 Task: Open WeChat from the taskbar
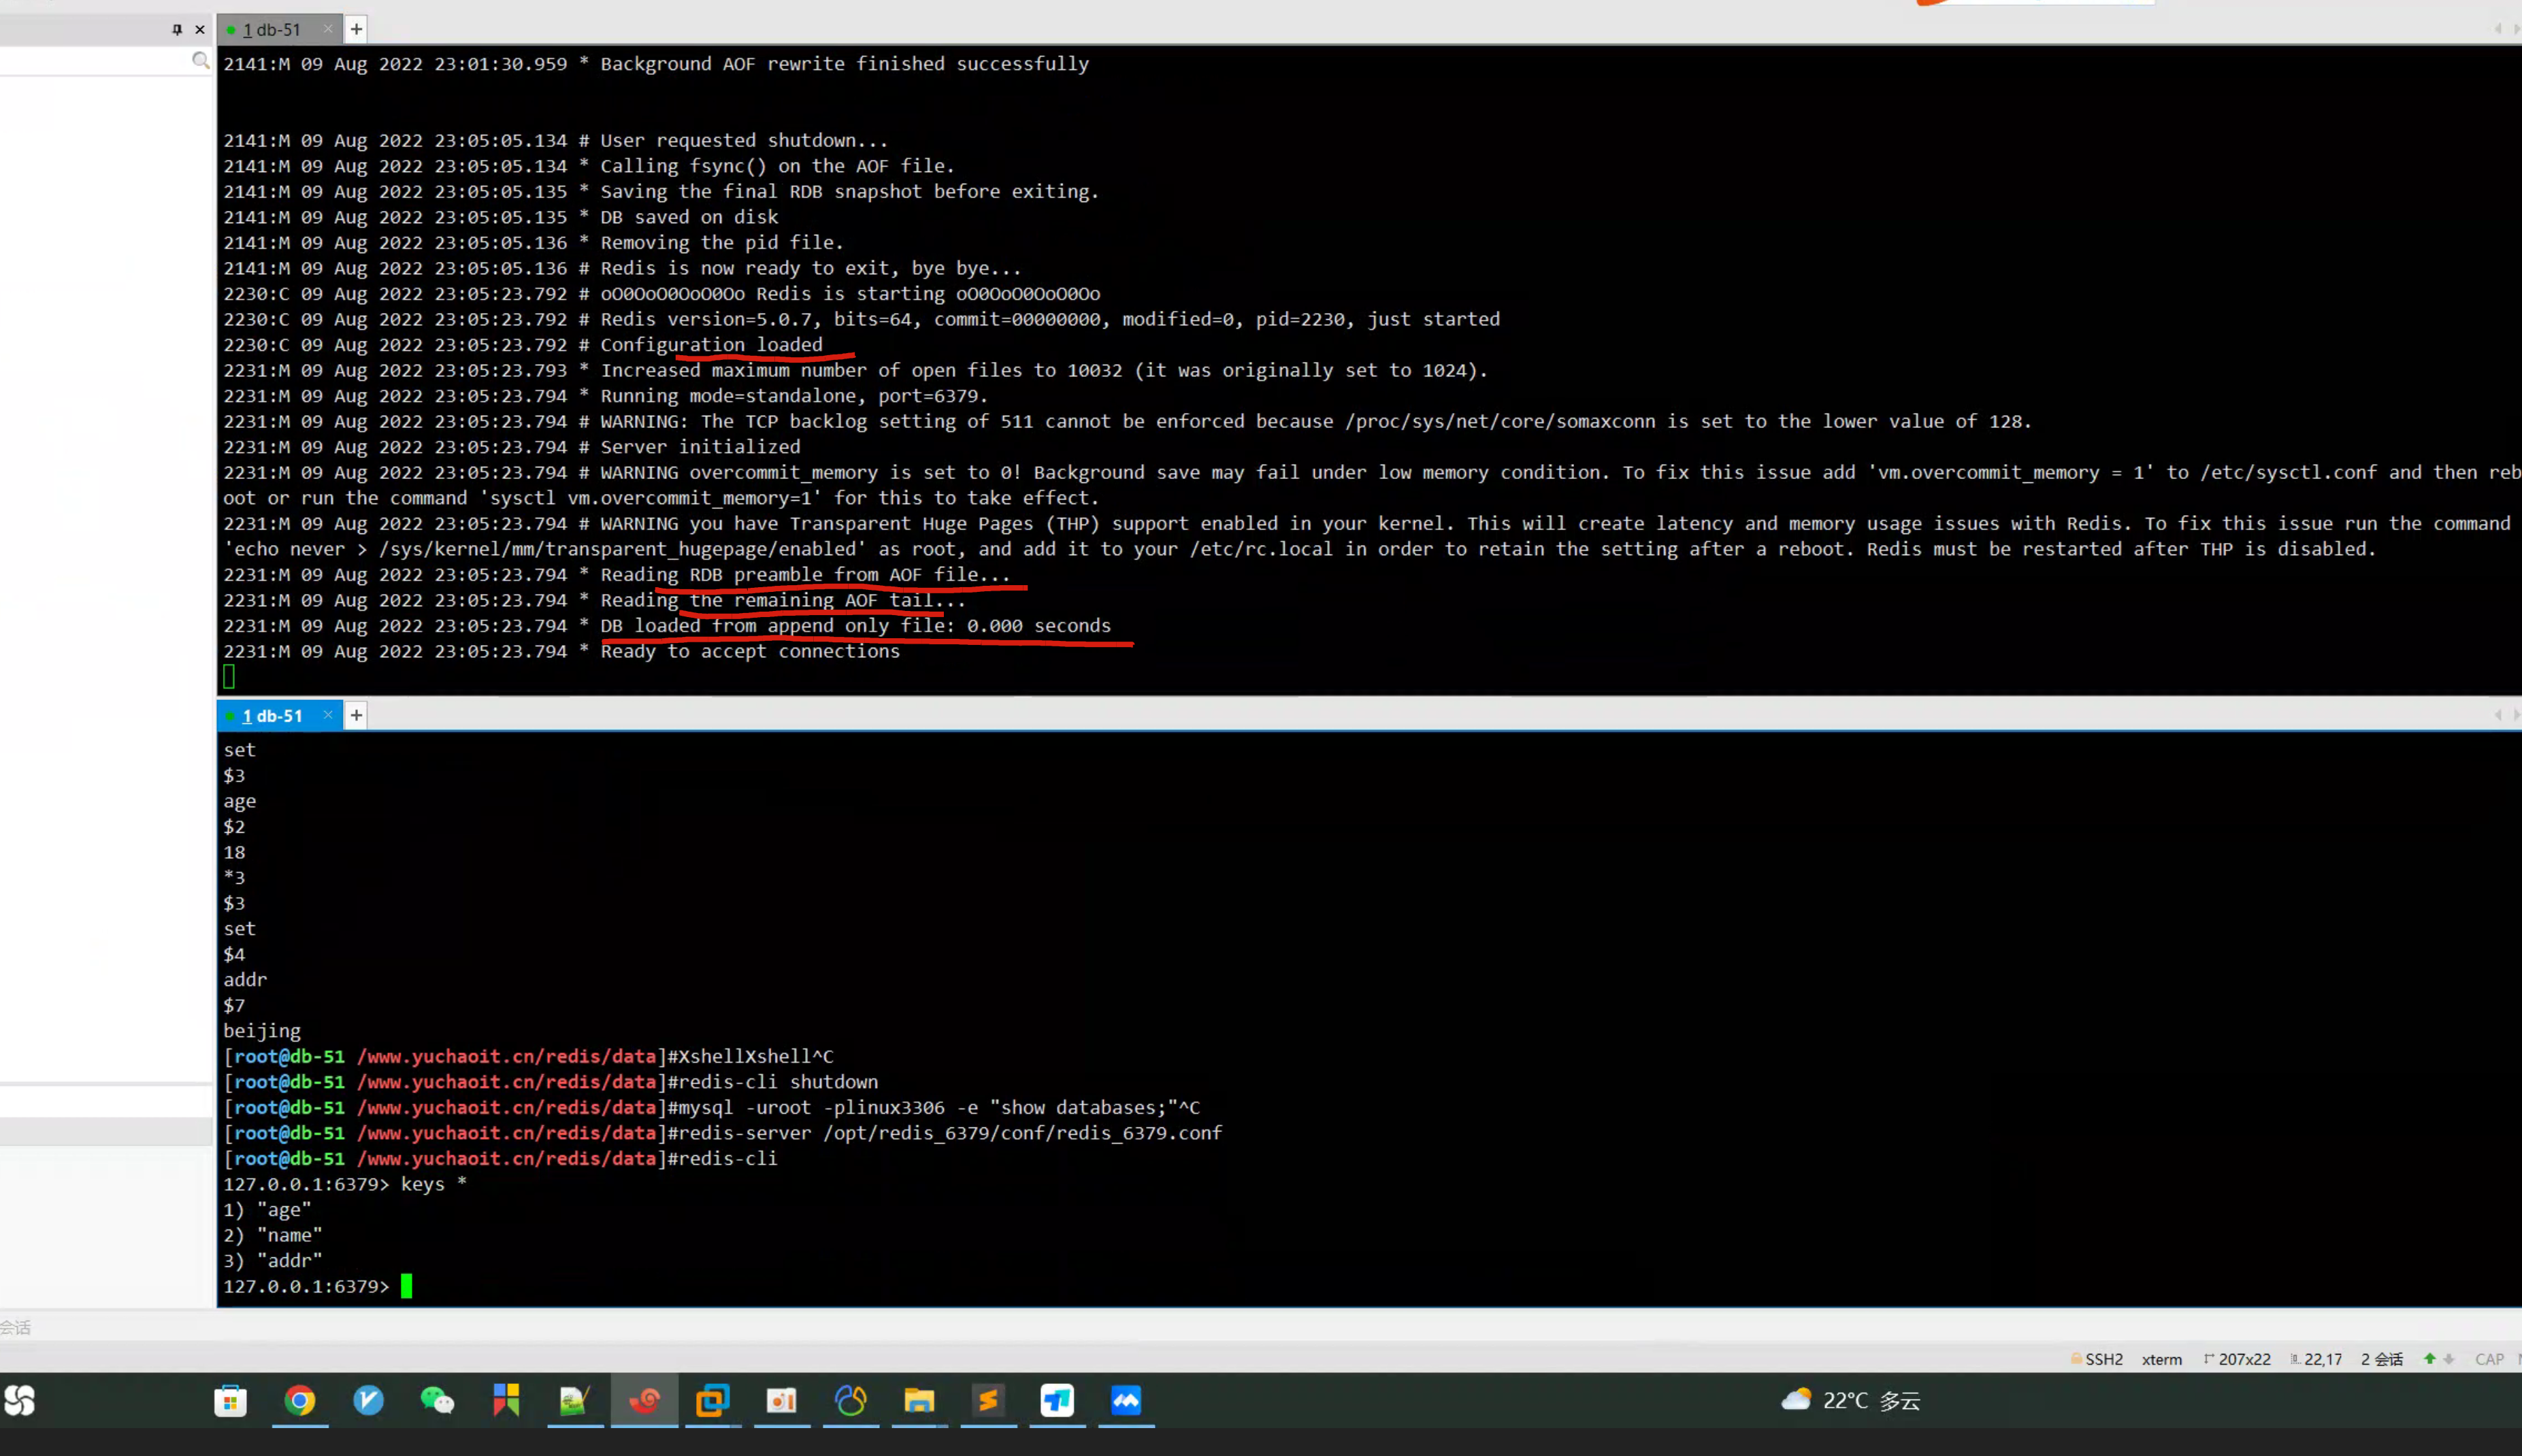tap(437, 1400)
